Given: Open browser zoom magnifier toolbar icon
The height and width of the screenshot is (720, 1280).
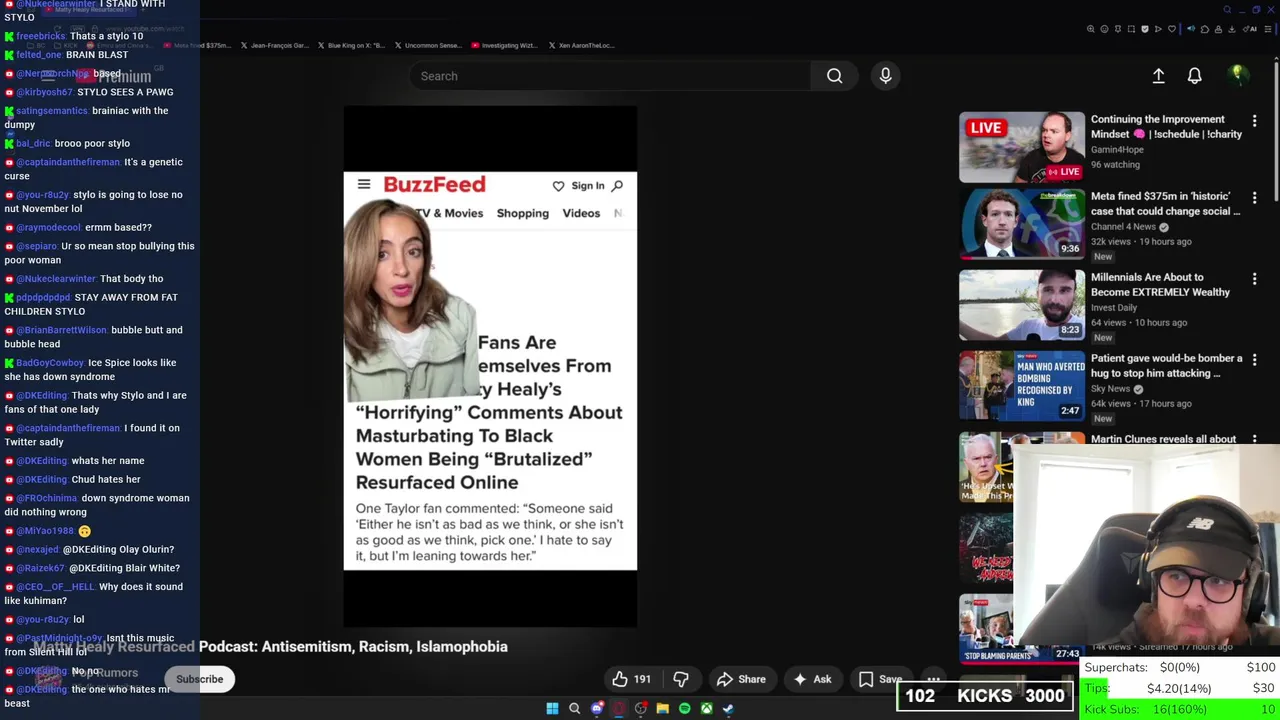Looking at the screenshot, I should 1091,29.
